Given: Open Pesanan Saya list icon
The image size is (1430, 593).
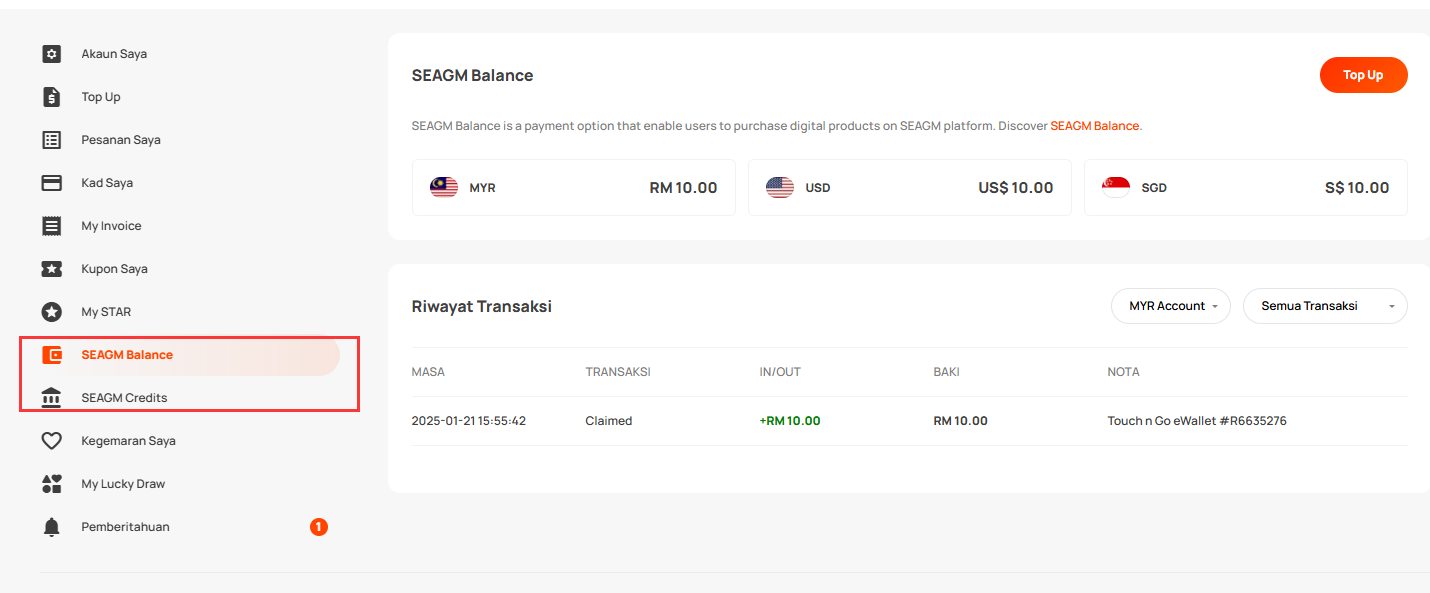Looking at the screenshot, I should 52,140.
